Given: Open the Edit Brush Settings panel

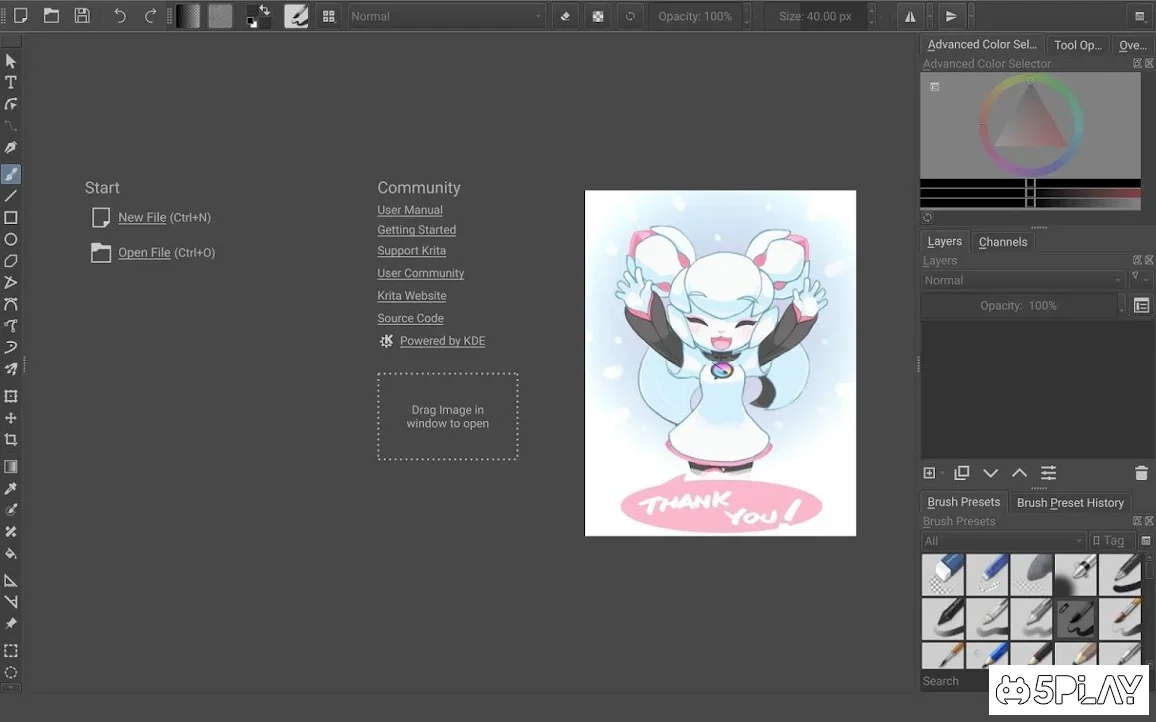Looking at the screenshot, I should pos(296,16).
